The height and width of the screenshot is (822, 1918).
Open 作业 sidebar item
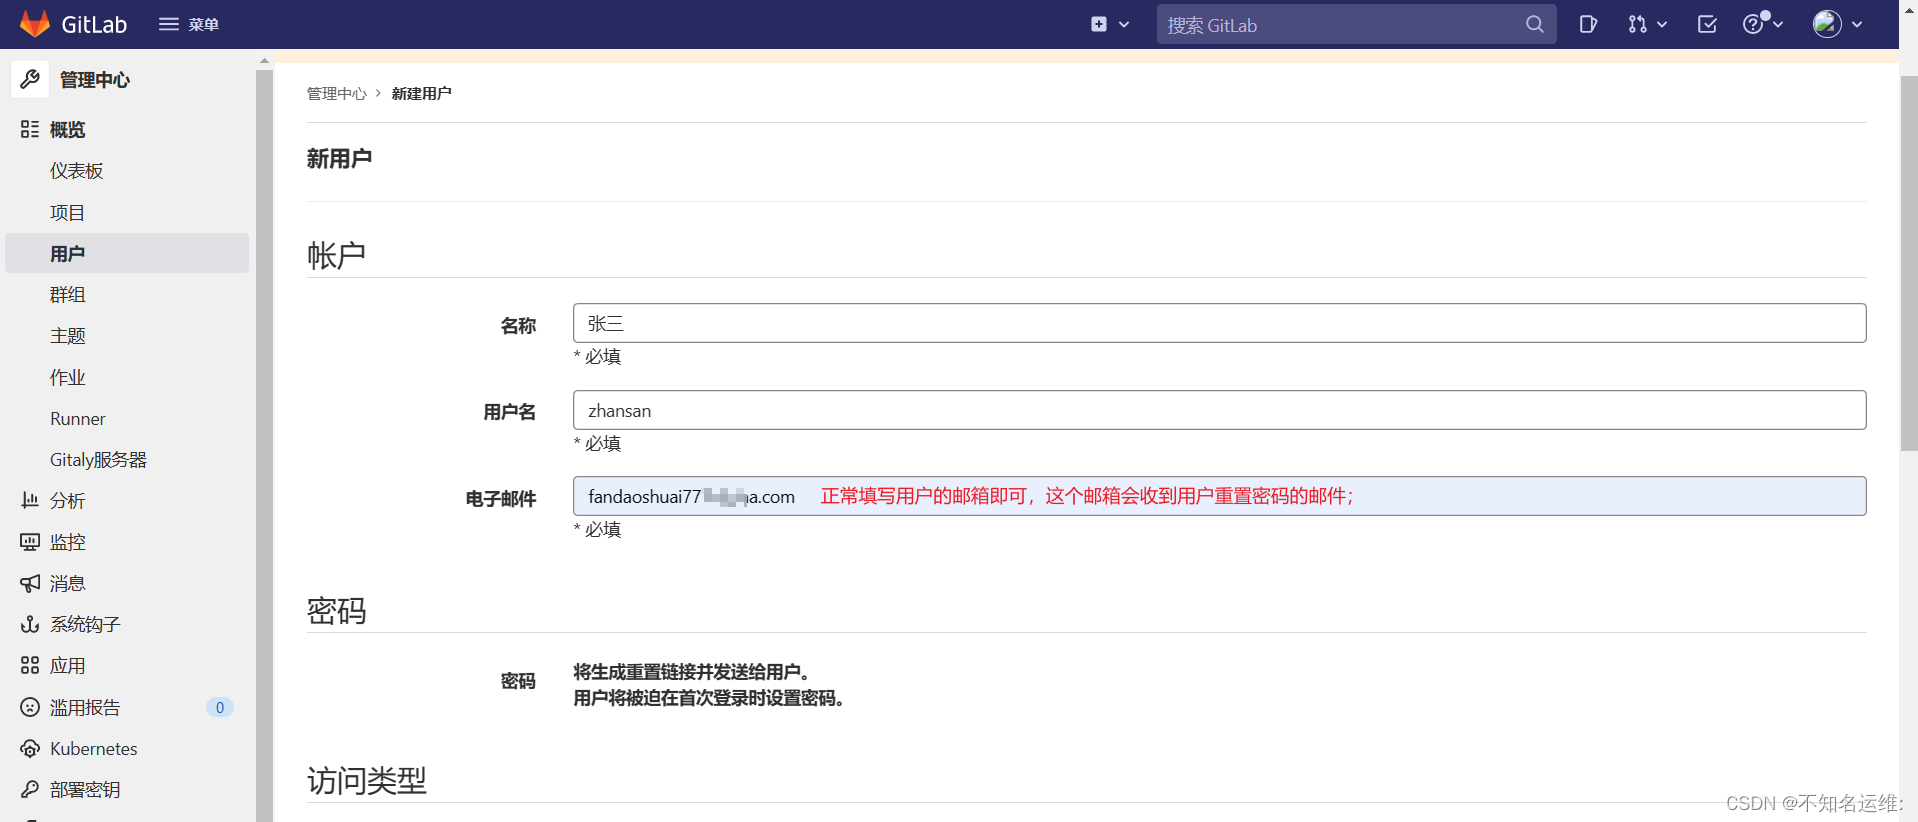[x=68, y=377]
